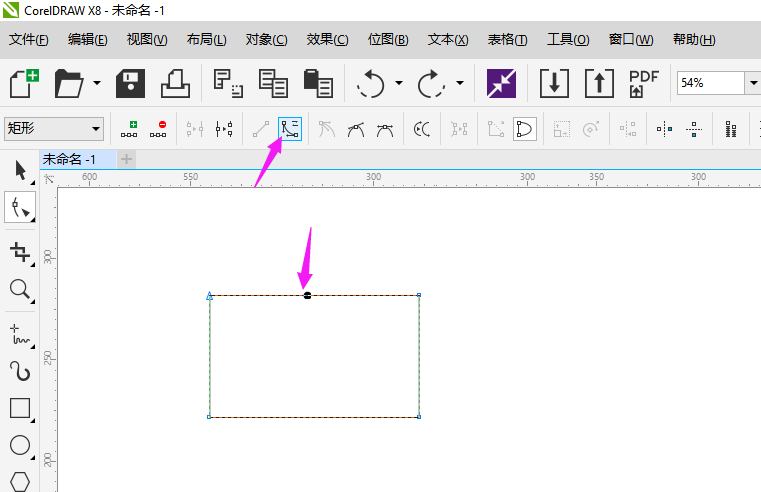Switch to the 未命名 -1 document tab
Image resolution: width=761 pixels, height=492 pixels.
pos(78,159)
